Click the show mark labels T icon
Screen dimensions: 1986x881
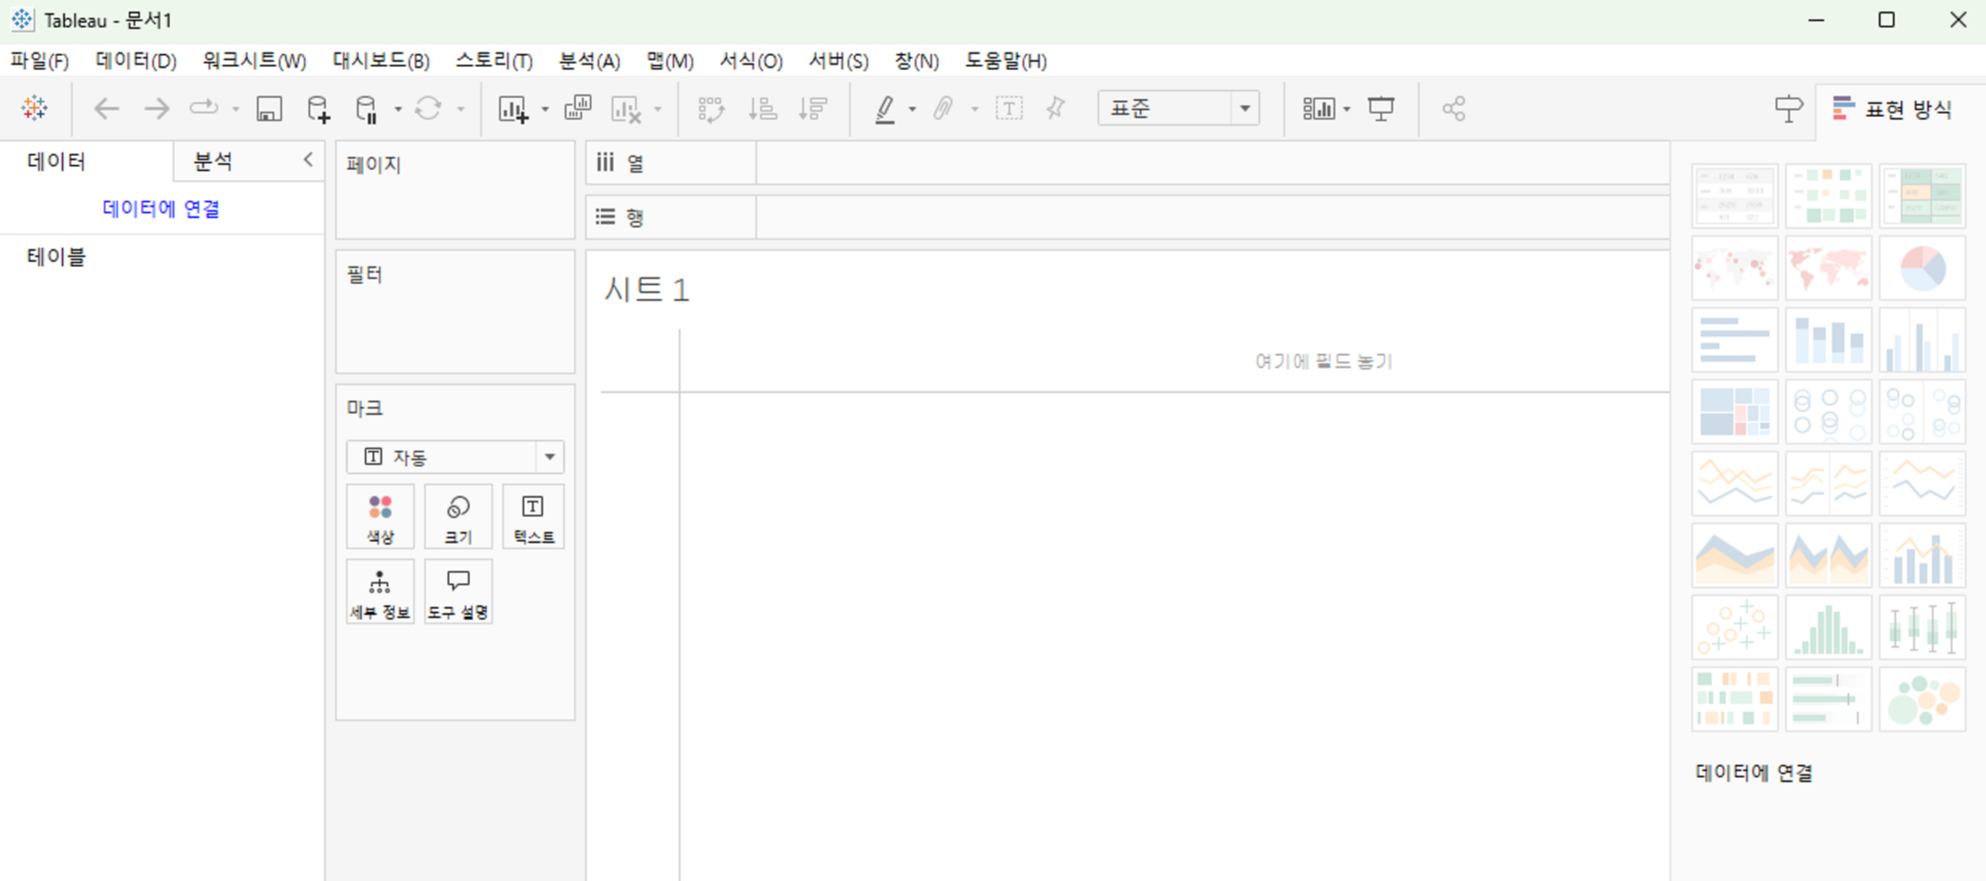click(1009, 108)
